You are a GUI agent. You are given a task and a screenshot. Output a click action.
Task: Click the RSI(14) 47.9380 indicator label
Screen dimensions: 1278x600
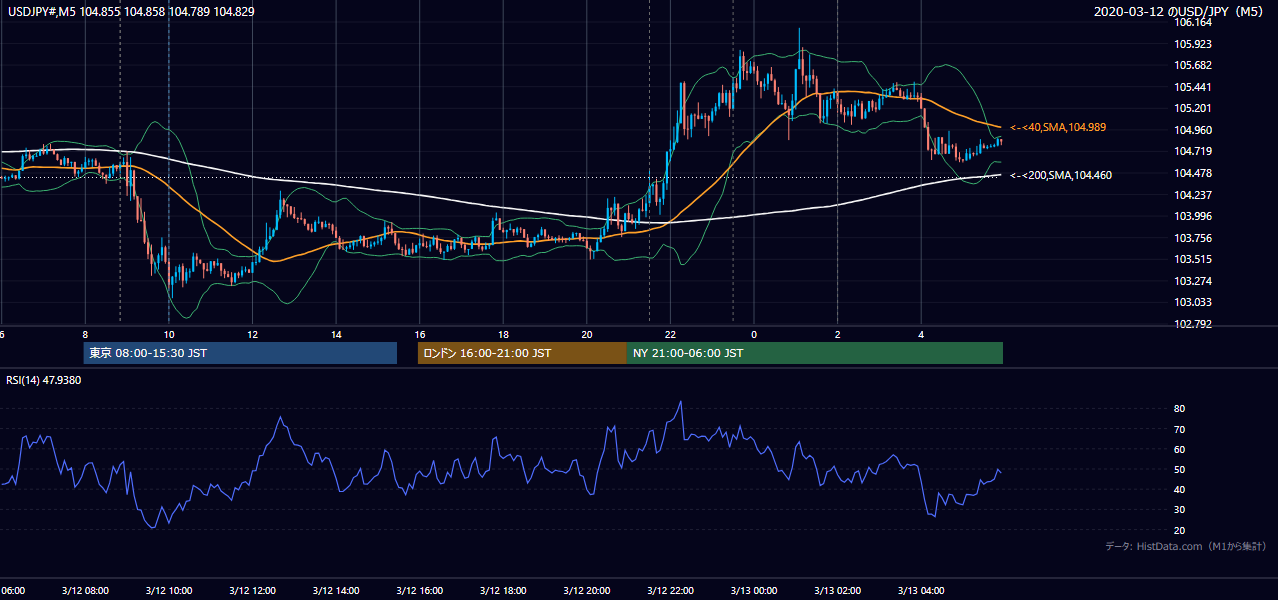click(44, 380)
